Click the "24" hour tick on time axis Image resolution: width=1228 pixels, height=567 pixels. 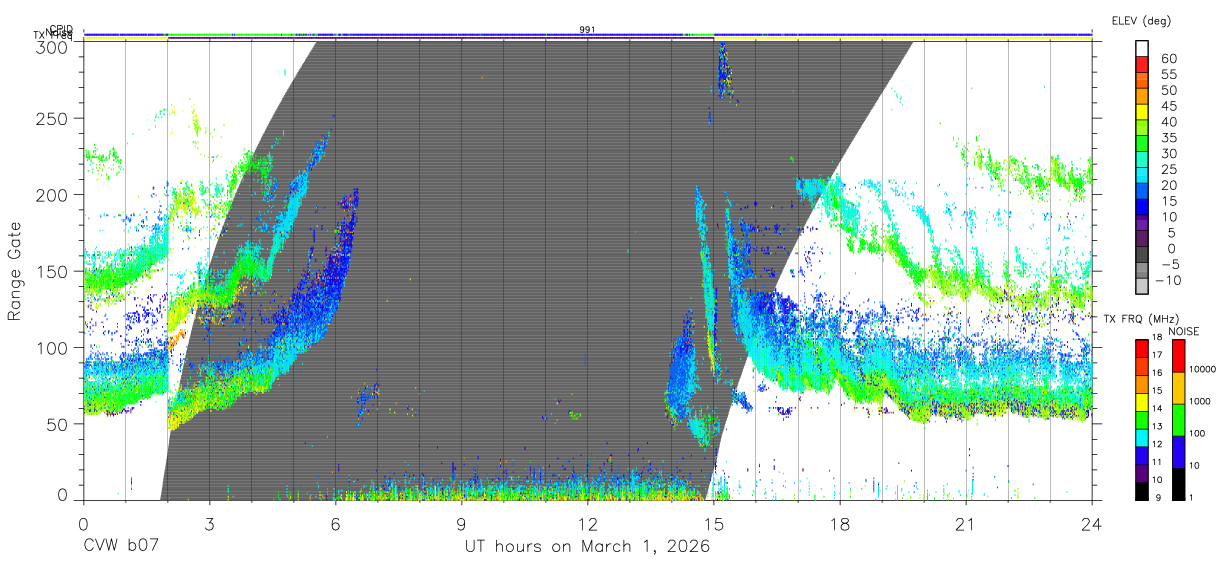[x=1092, y=523]
